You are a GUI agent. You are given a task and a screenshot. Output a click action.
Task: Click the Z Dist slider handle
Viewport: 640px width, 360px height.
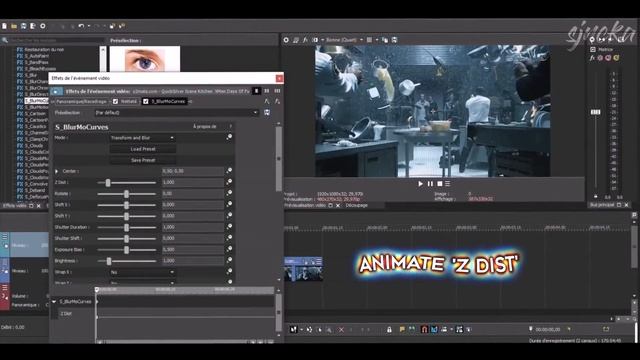[x=108, y=182]
